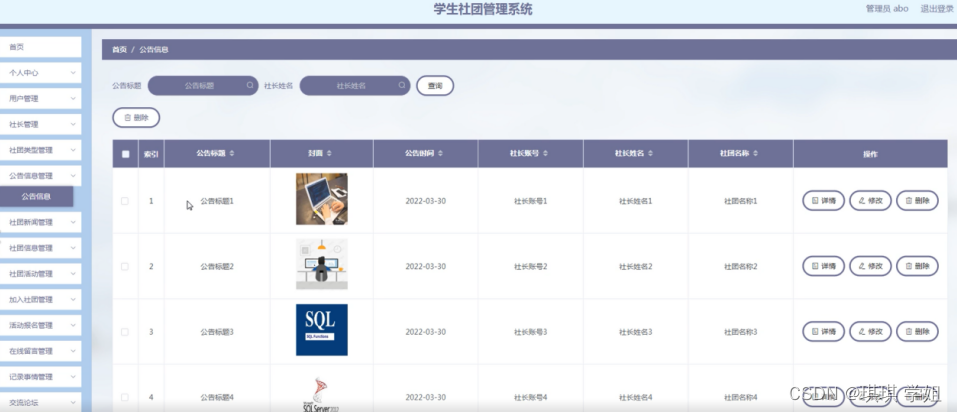Expand the 社长管理 chevron in sidebar
Screen dimensions: 957x412
(x=73, y=124)
